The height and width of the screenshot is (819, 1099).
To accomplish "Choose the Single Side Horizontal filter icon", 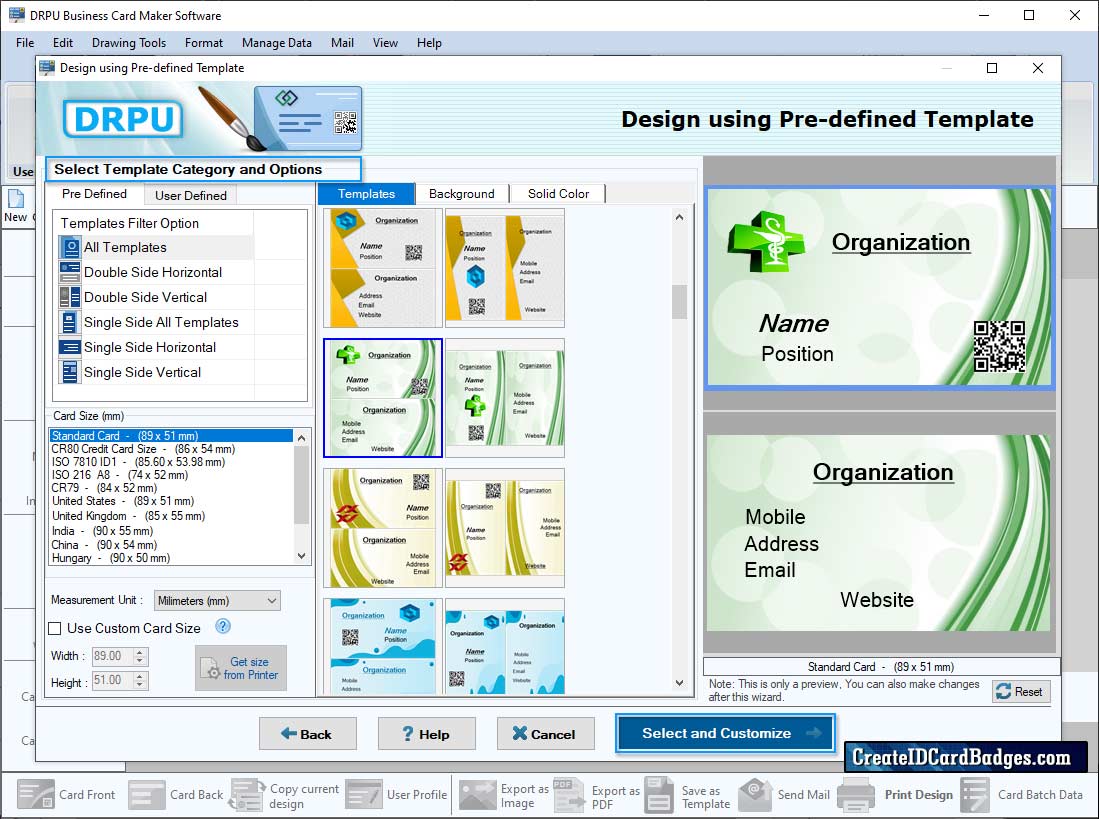I will click(x=70, y=347).
